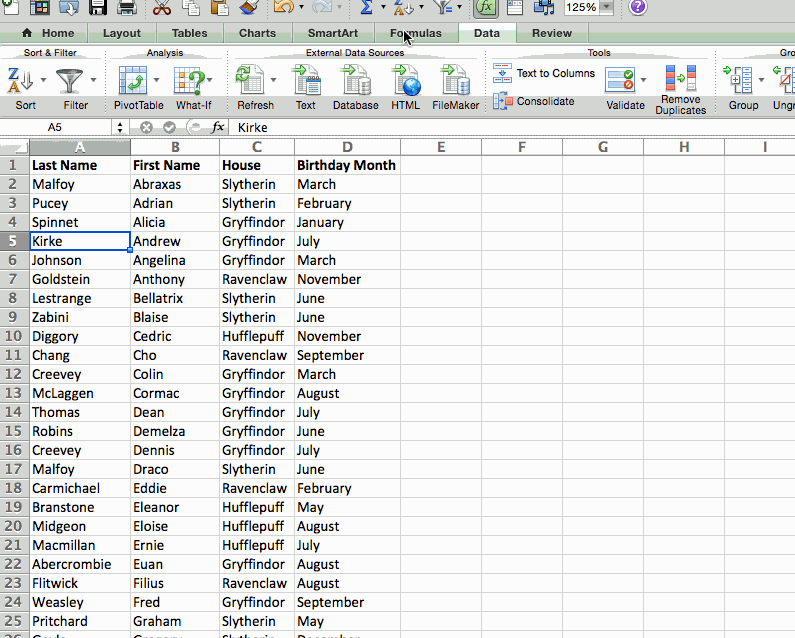Viewport: 795px width, 638px height.
Task: Switch to the Charts ribbon tab
Action: point(258,33)
